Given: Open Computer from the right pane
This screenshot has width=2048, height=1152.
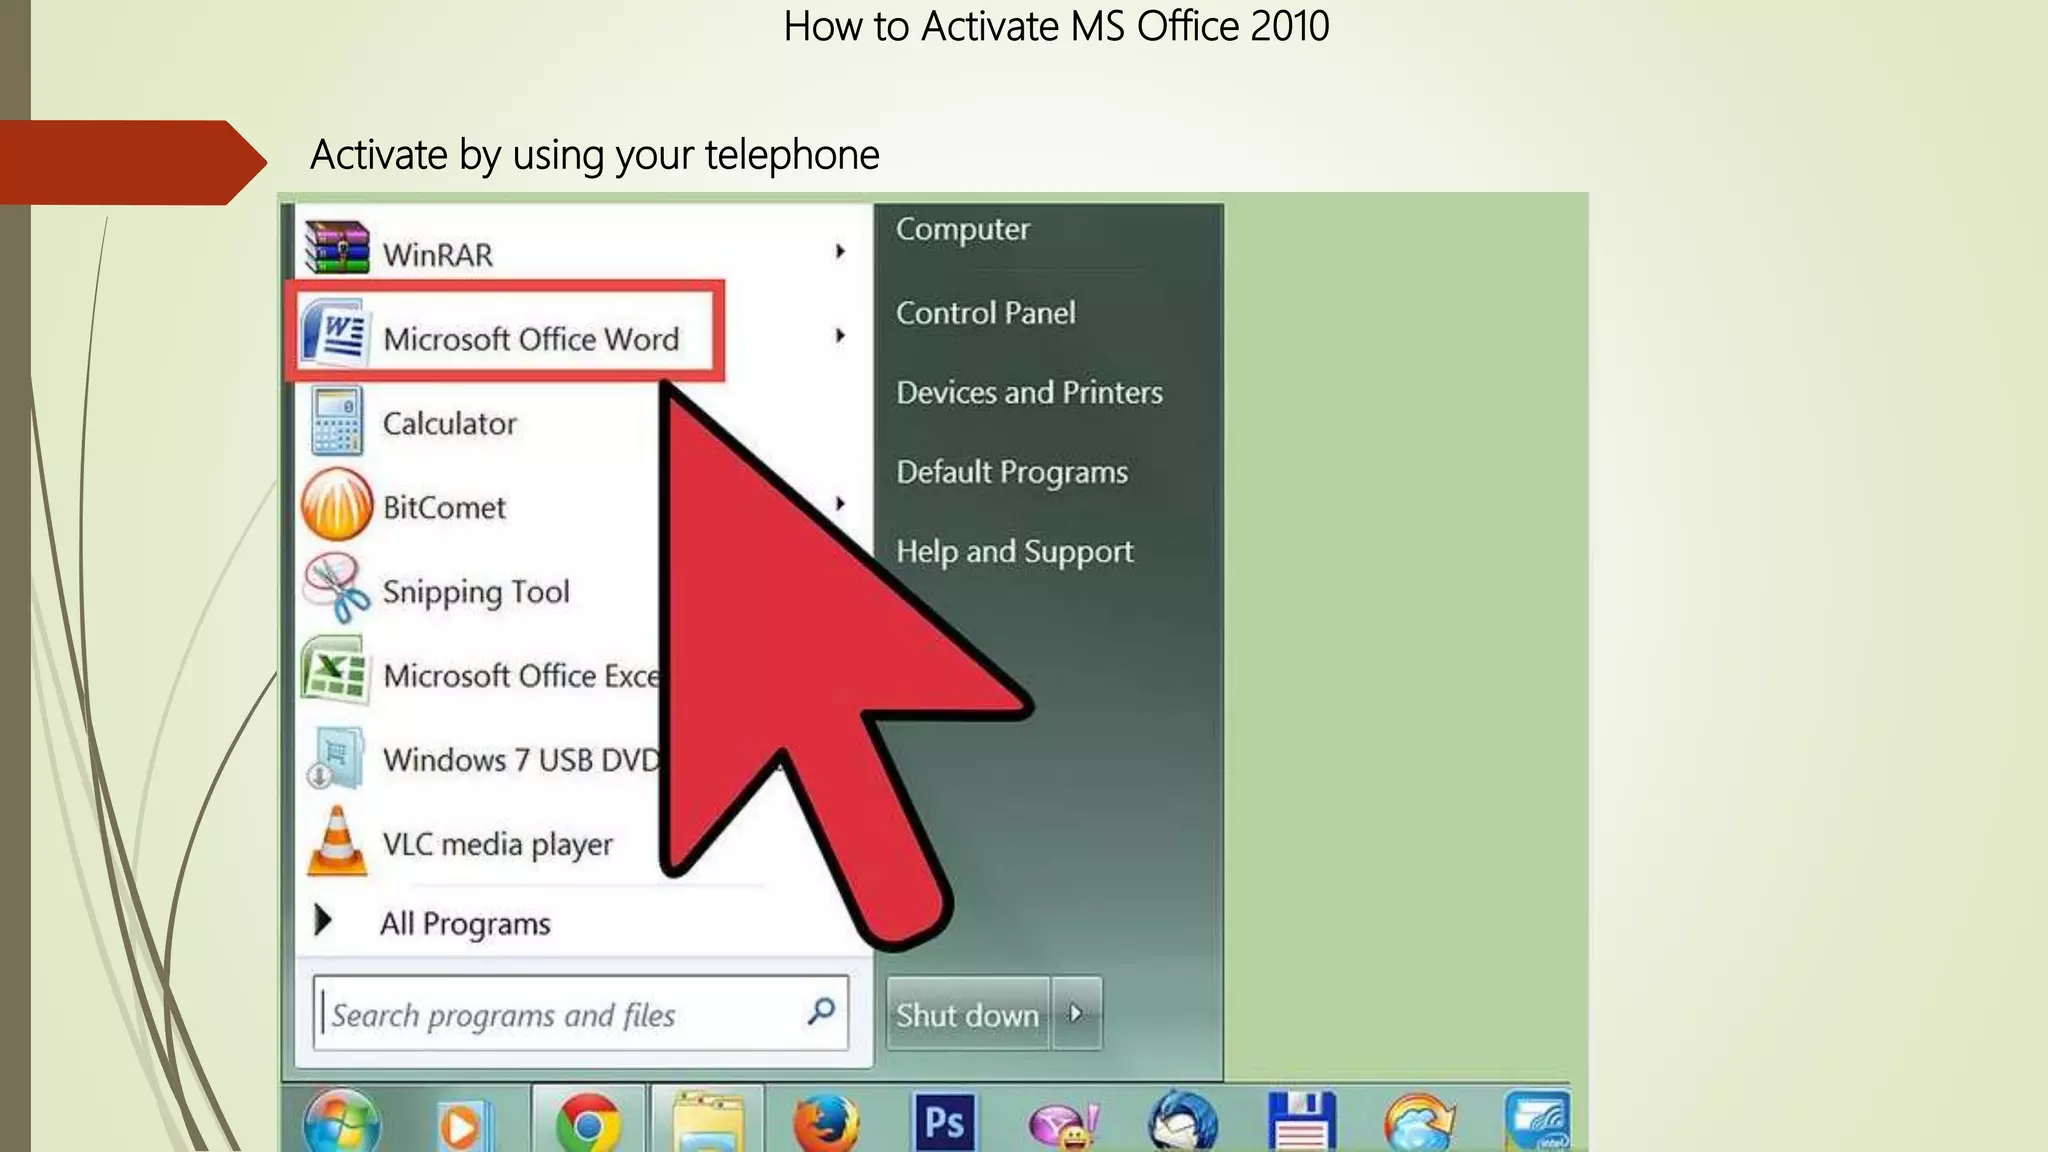Looking at the screenshot, I should [962, 230].
